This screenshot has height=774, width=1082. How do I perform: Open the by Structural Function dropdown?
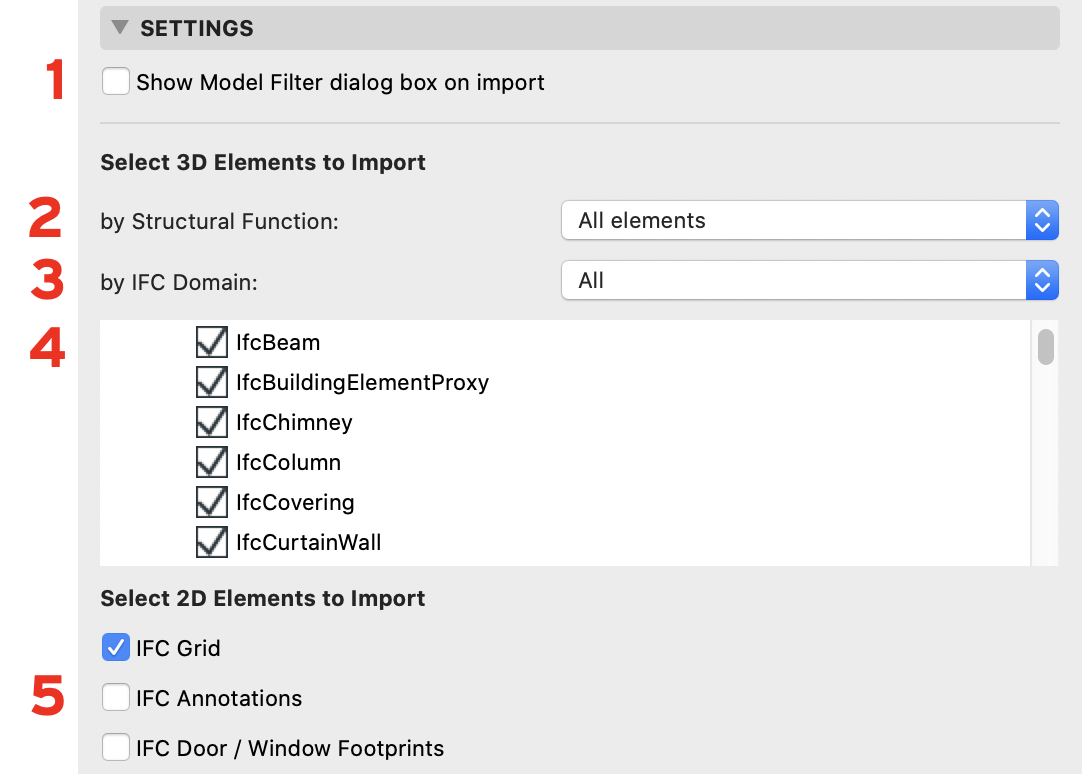point(809,221)
